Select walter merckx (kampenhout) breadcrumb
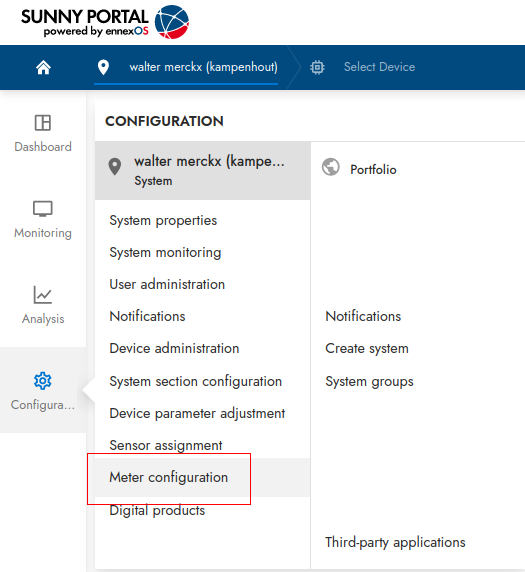Viewport: 525px width, 572px height. tap(204, 67)
